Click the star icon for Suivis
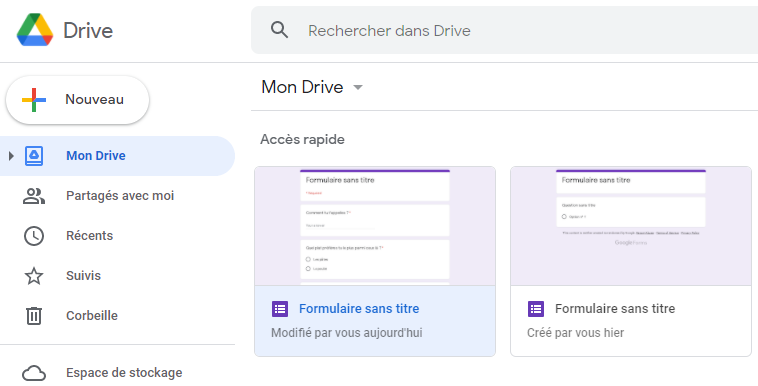Screen dimensions: 758x386 point(34,276)
